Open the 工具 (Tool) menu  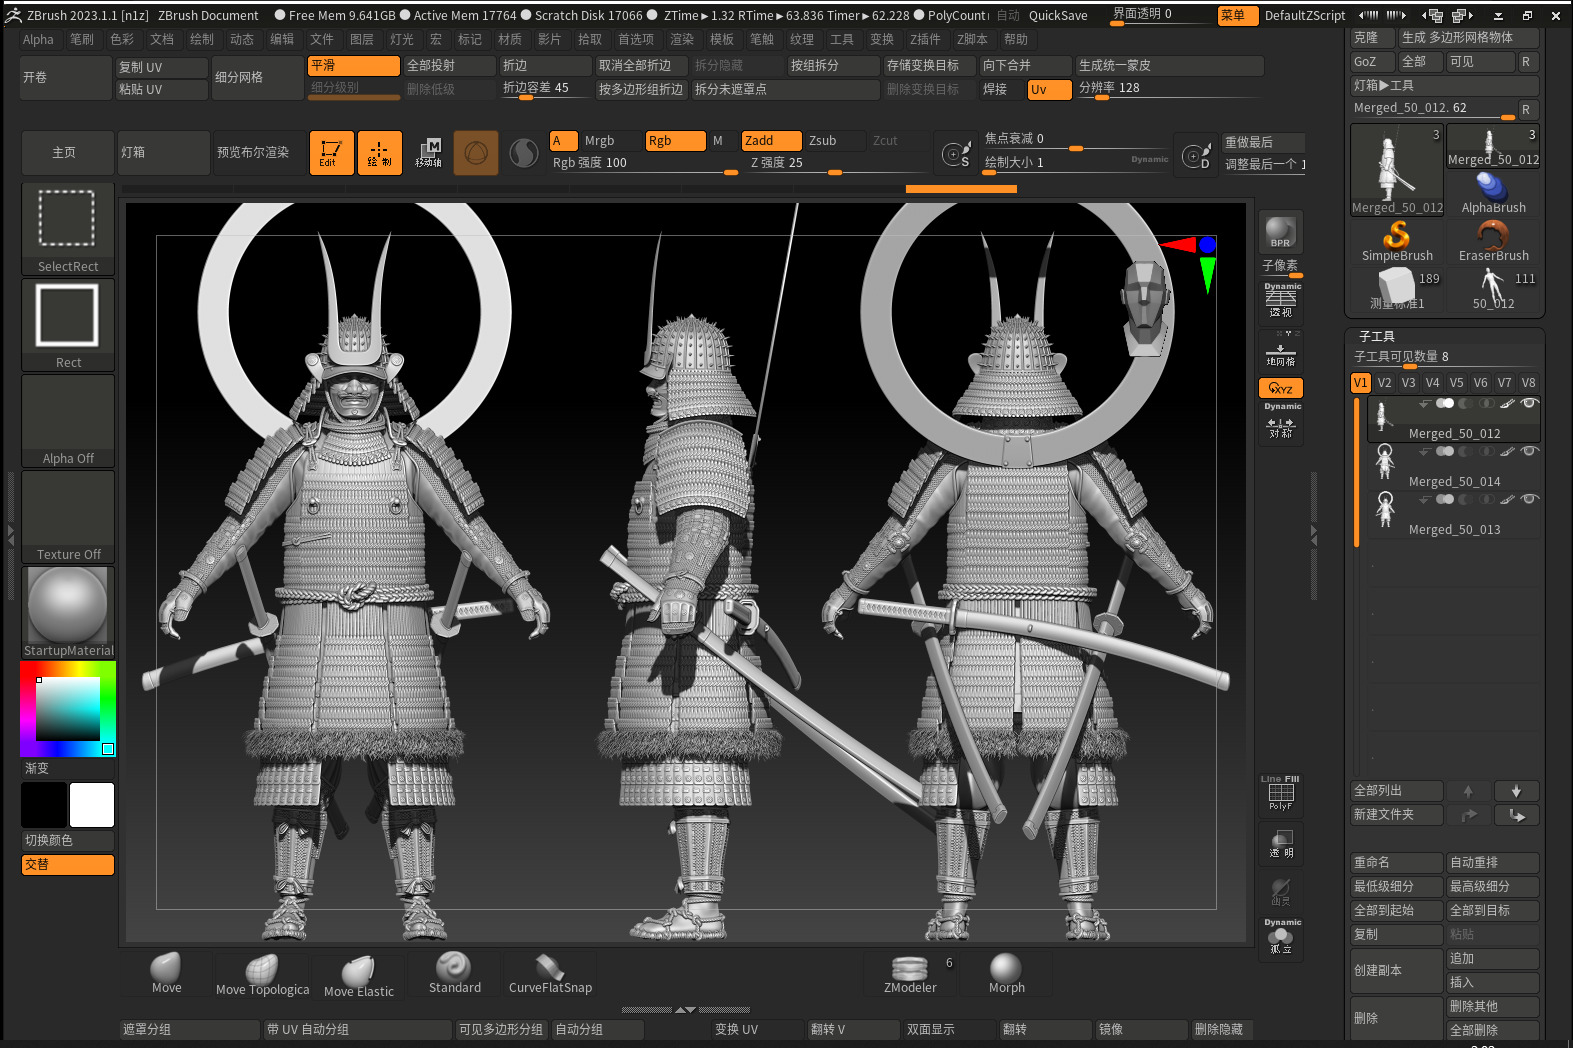click(842, 40)
